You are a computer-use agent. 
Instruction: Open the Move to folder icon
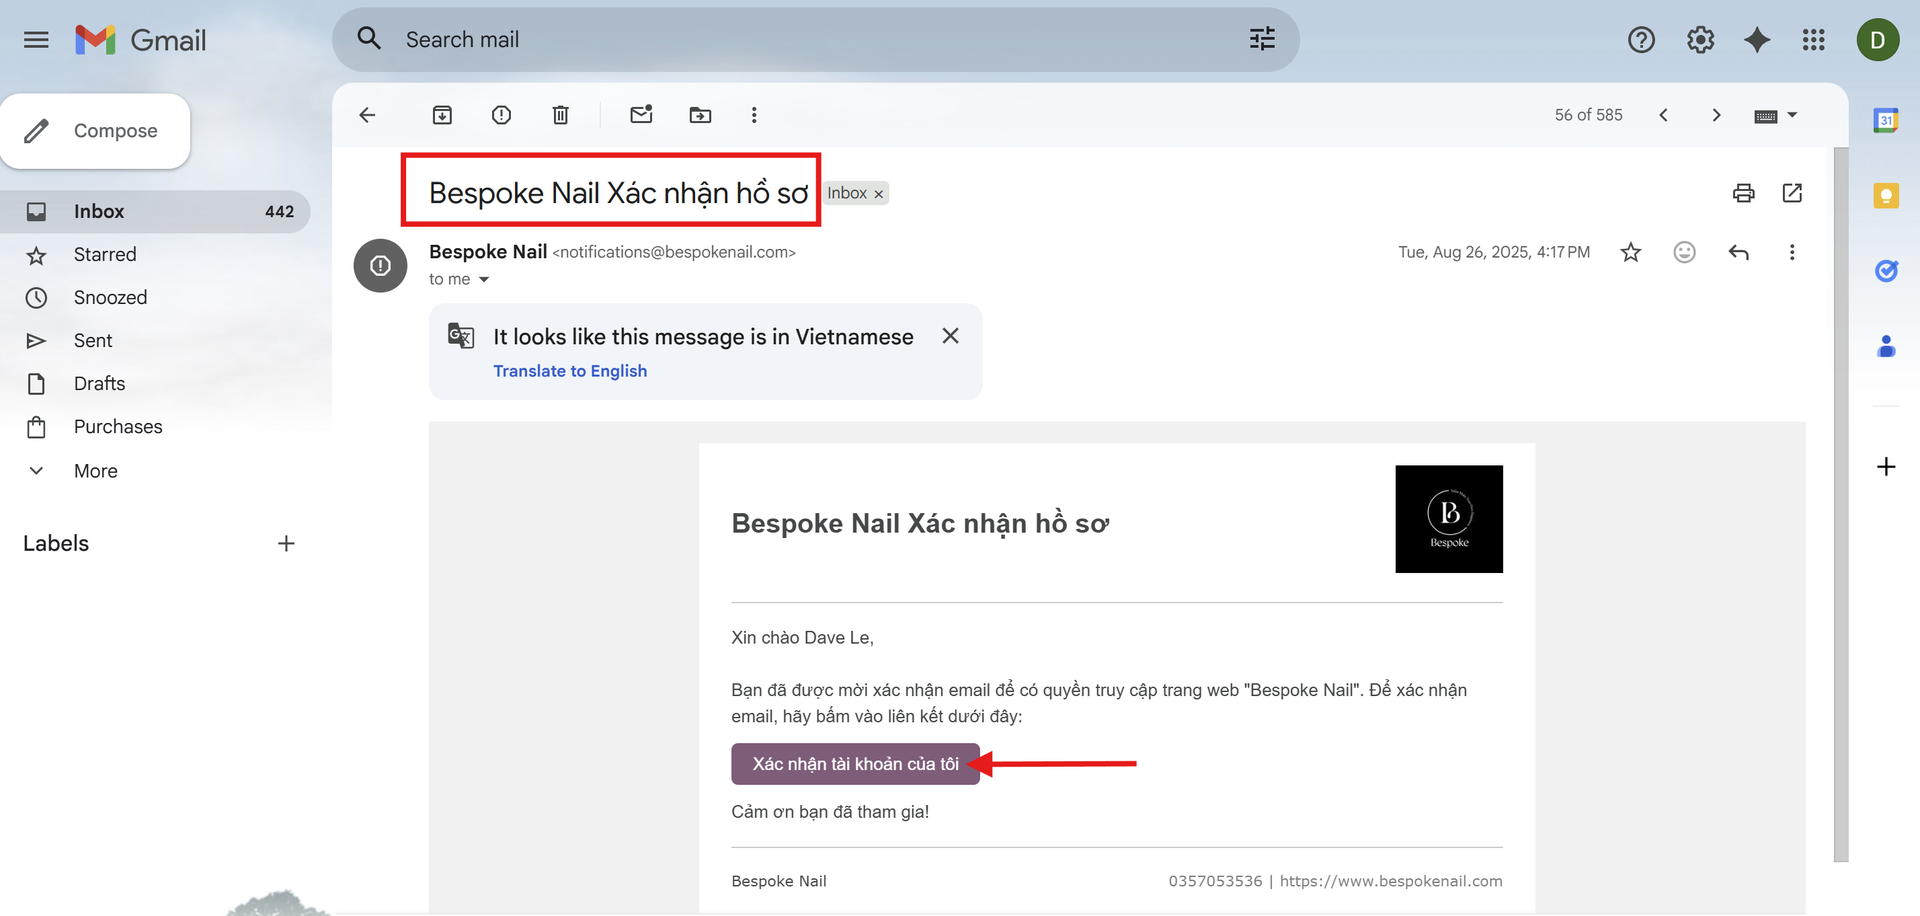click(700, 115)
